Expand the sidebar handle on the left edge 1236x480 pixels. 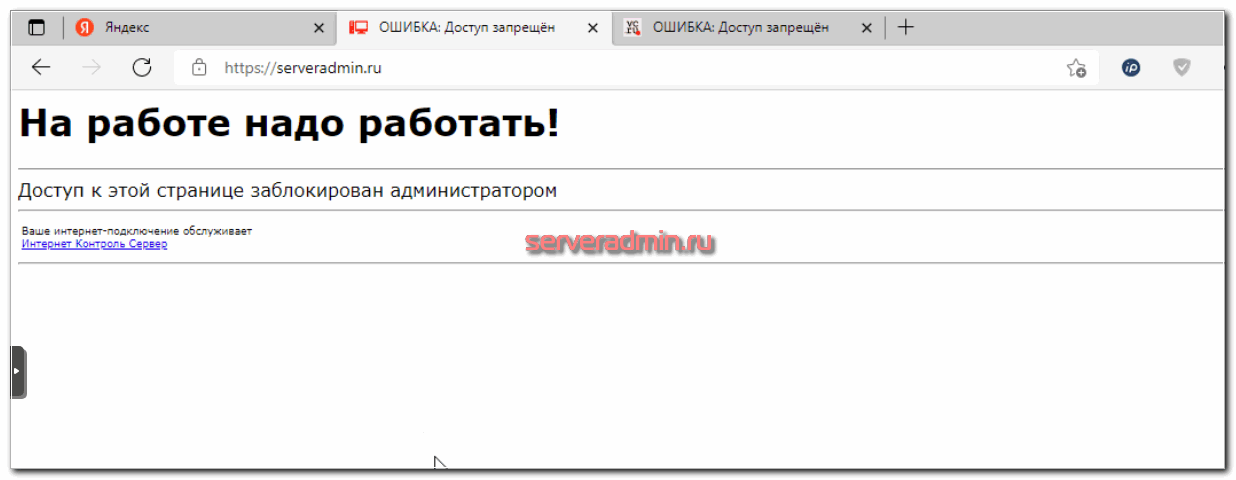pos(18,372)
